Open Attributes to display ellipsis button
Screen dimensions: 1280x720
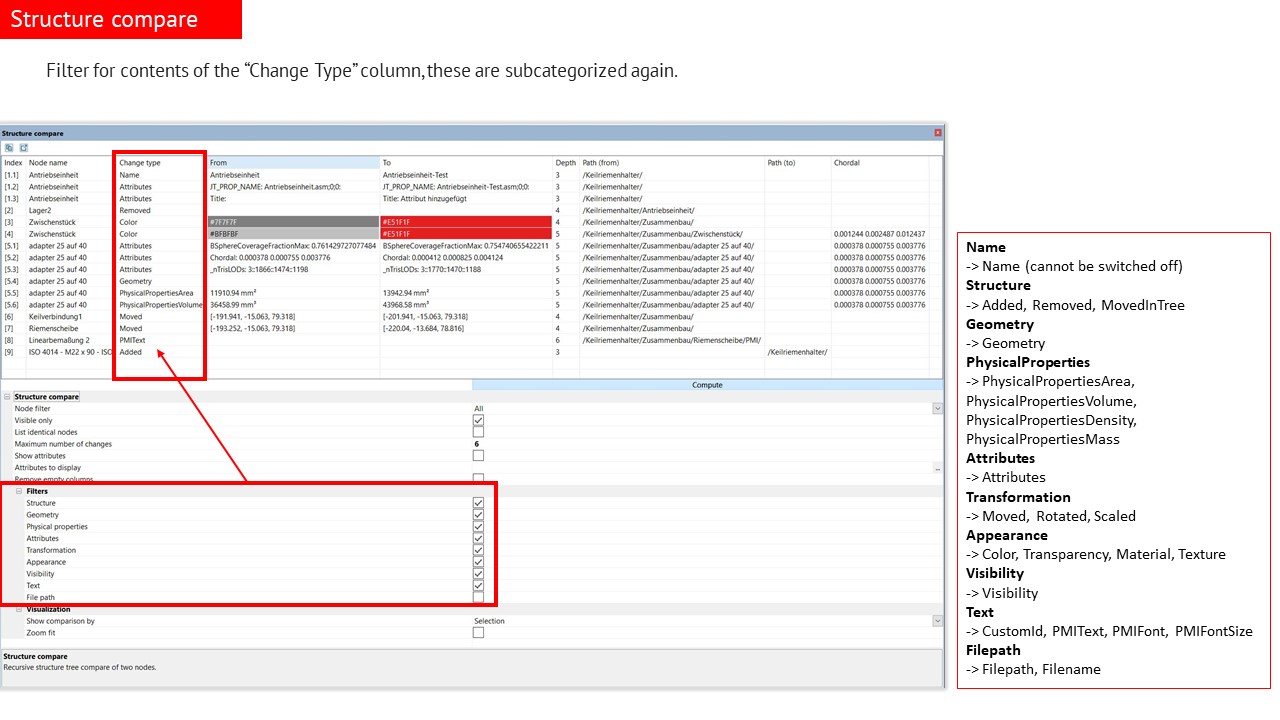pos(937,468)
